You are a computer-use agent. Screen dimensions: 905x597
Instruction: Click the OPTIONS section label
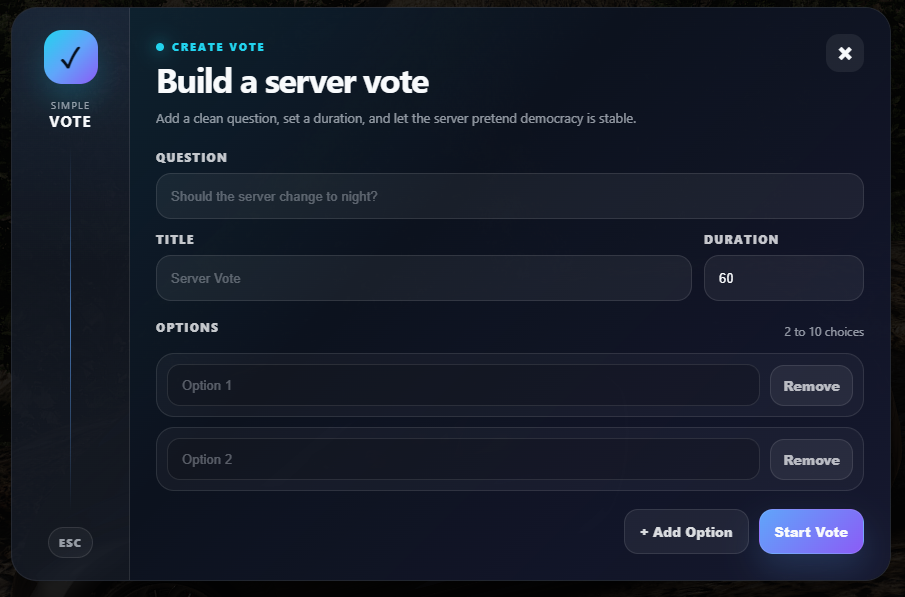tap(187, 327)
